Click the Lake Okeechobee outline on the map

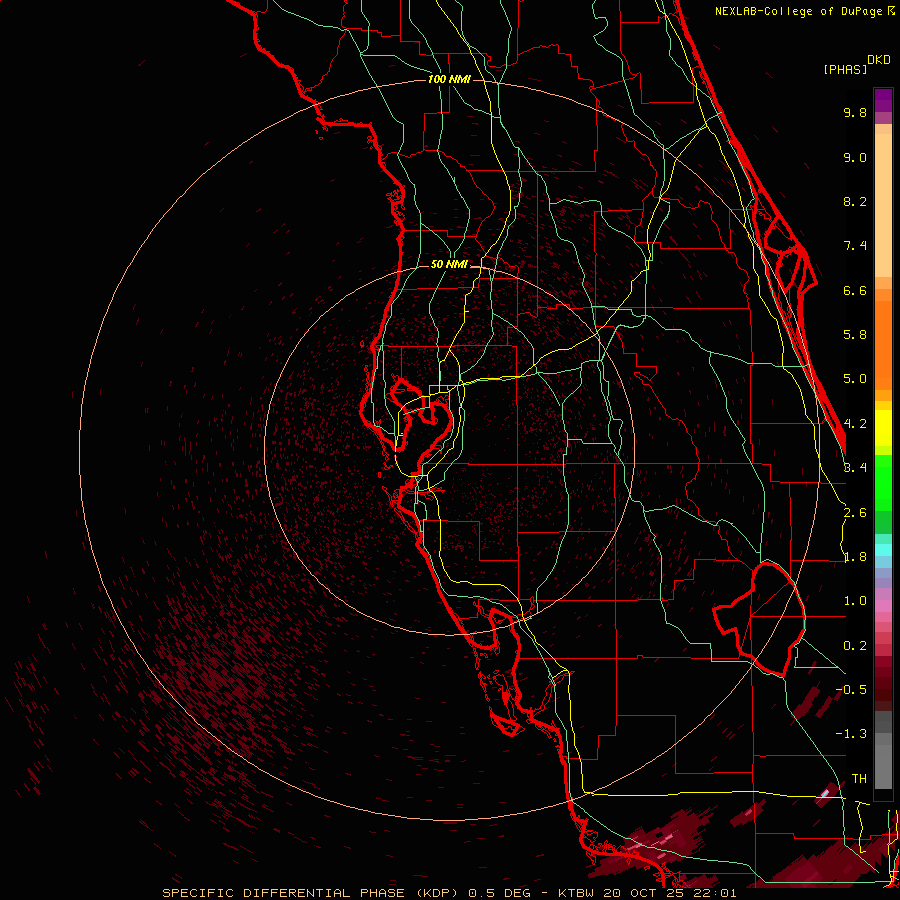point(759,619)
